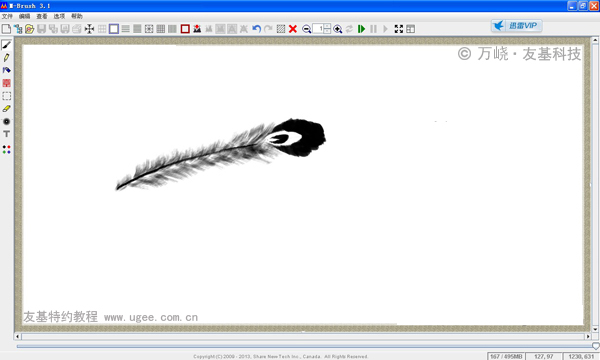Toggle the red square frame option
Image resolution: width=600 pixels, height=360 pixels.
[x=185, y=29]
